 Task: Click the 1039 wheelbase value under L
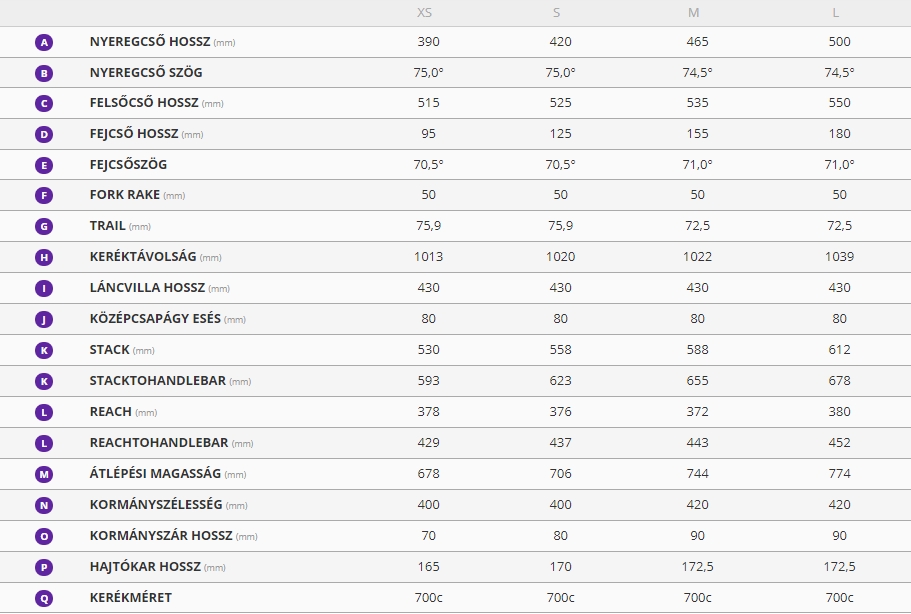click(840, 257)
